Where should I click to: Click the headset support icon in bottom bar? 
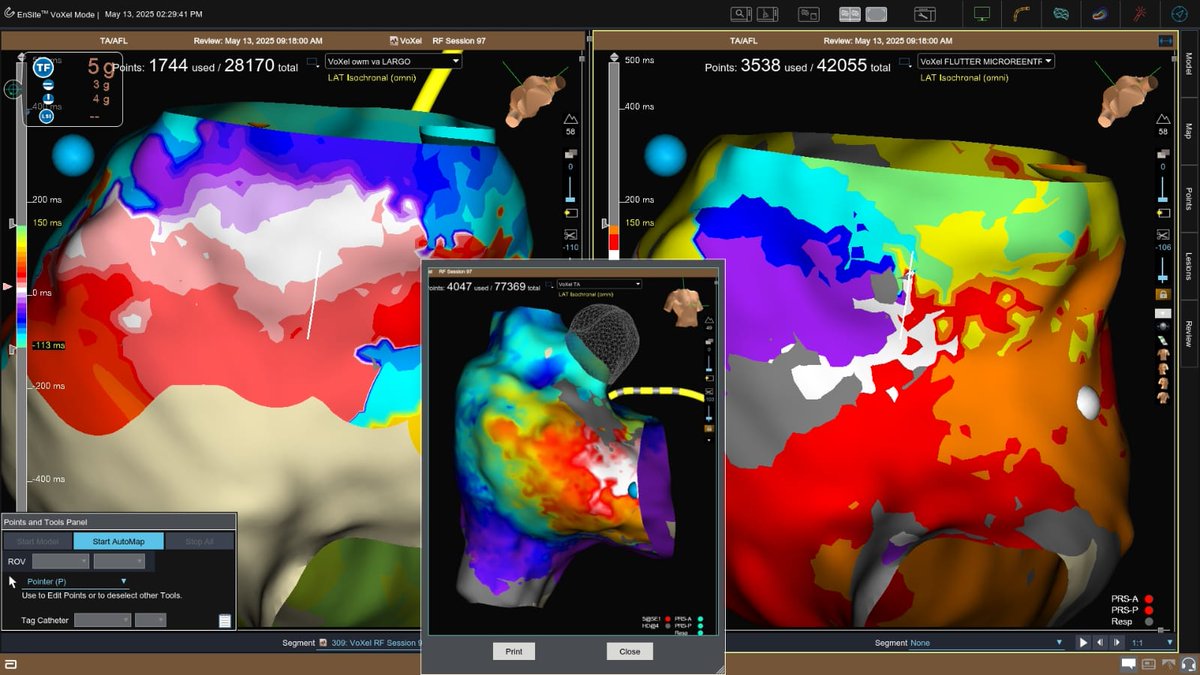point(1187,663)
